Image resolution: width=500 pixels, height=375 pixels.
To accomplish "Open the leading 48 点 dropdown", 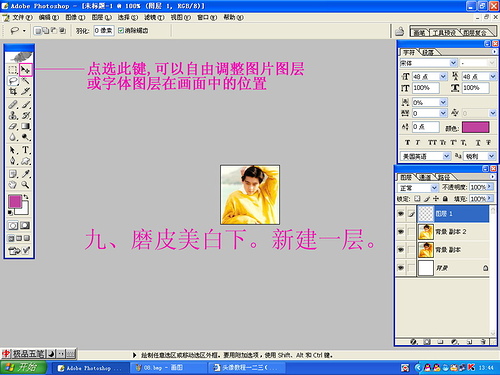I will click(x=493, y=76).
